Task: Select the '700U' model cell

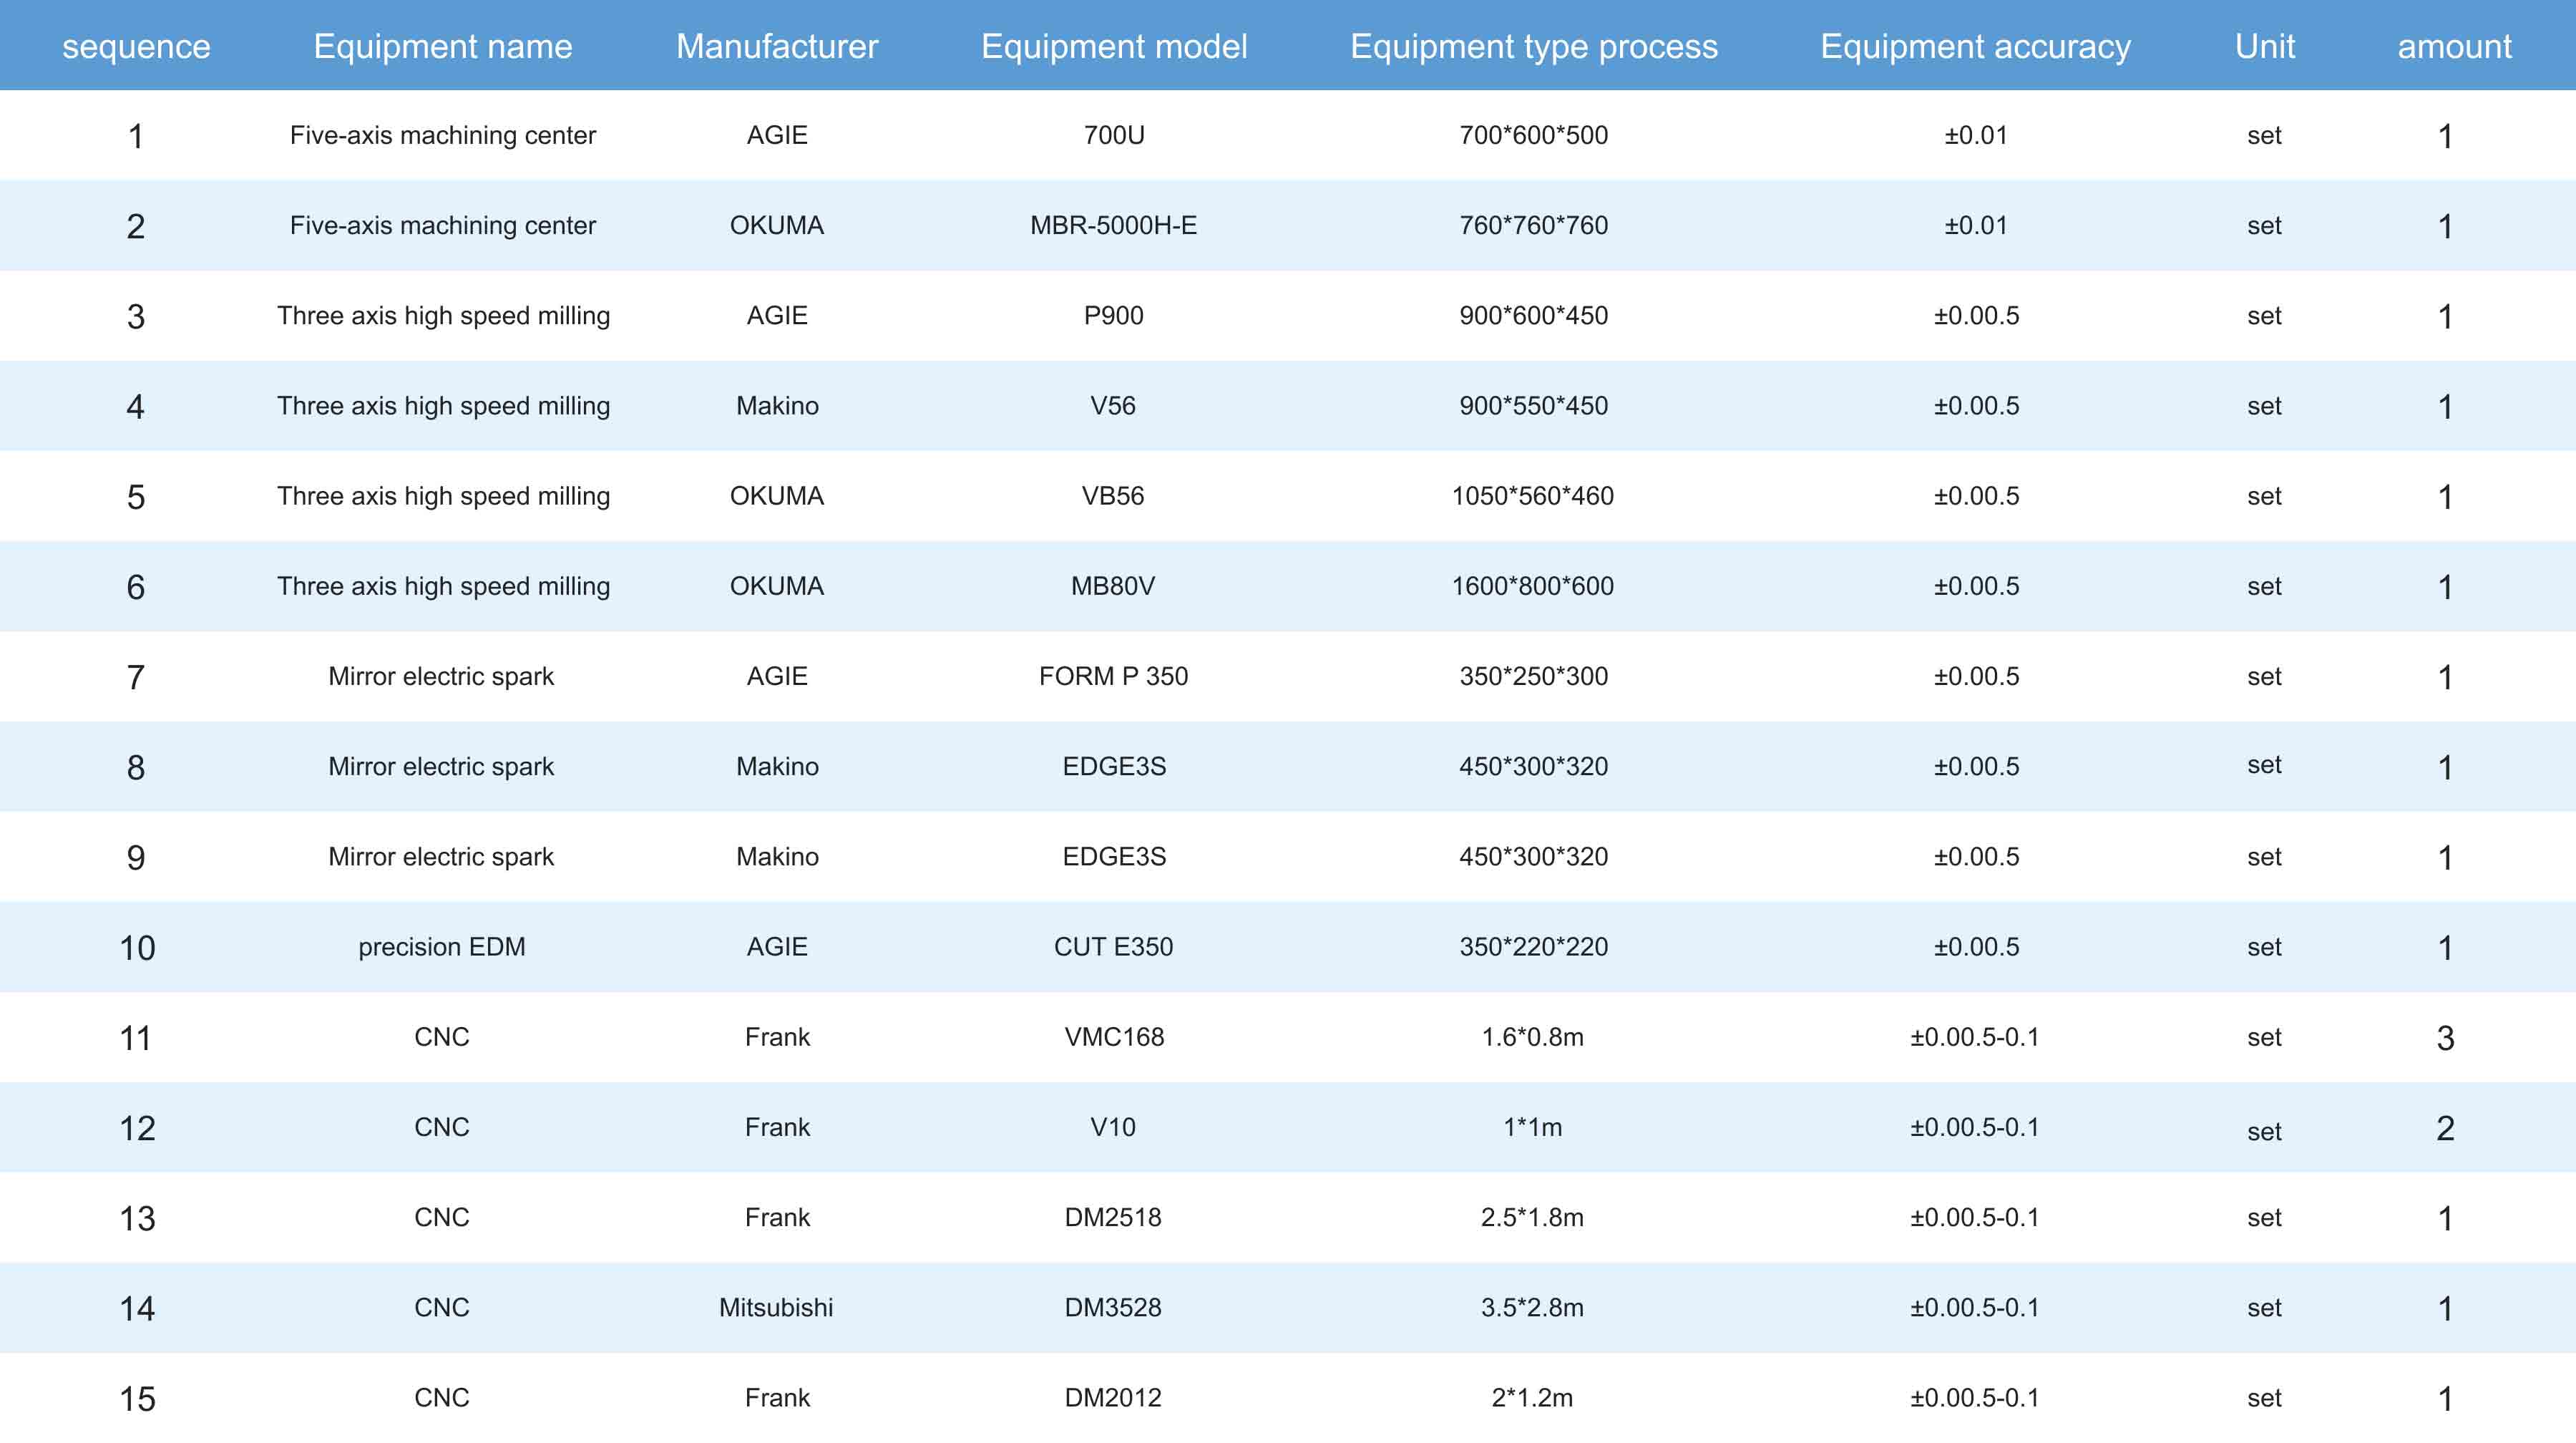Action: click(x=1113, y=135)
